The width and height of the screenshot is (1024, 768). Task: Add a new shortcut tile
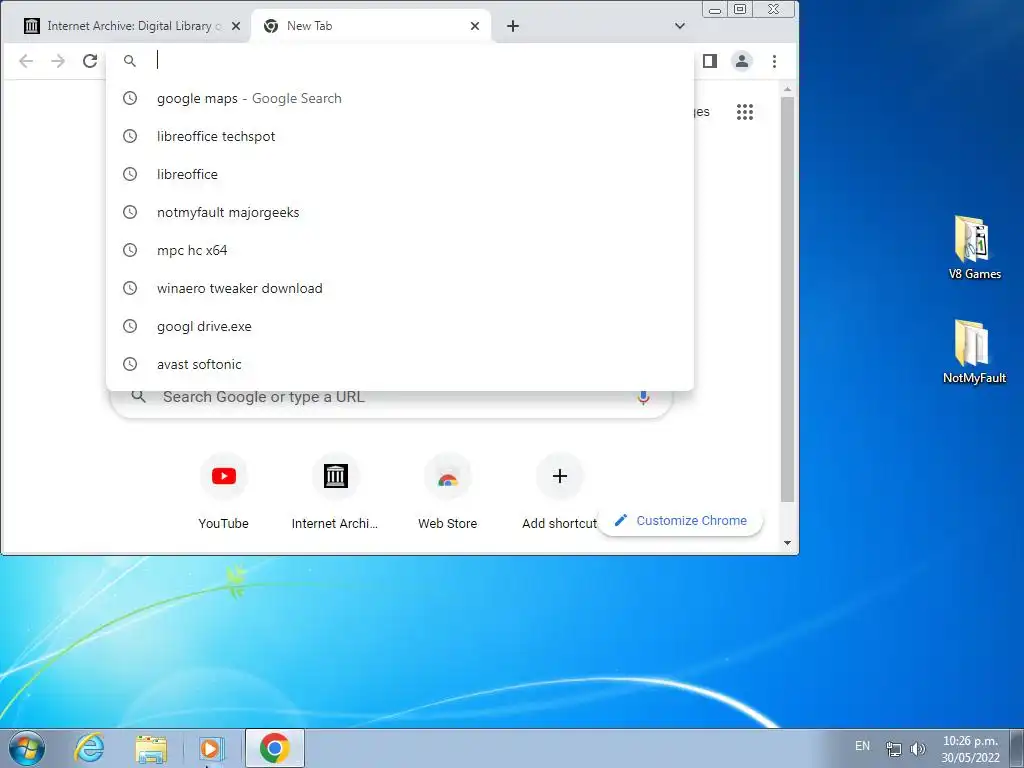560,492
